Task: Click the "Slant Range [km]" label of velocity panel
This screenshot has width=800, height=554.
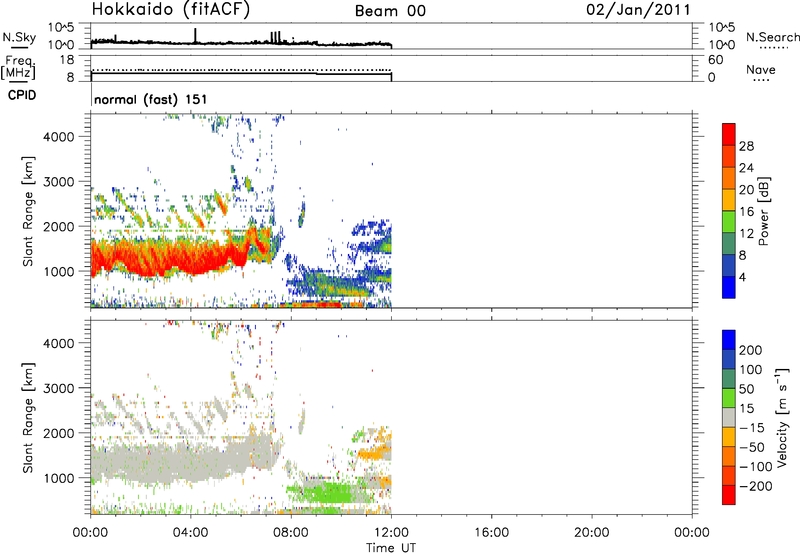Action: click(28, 418)
